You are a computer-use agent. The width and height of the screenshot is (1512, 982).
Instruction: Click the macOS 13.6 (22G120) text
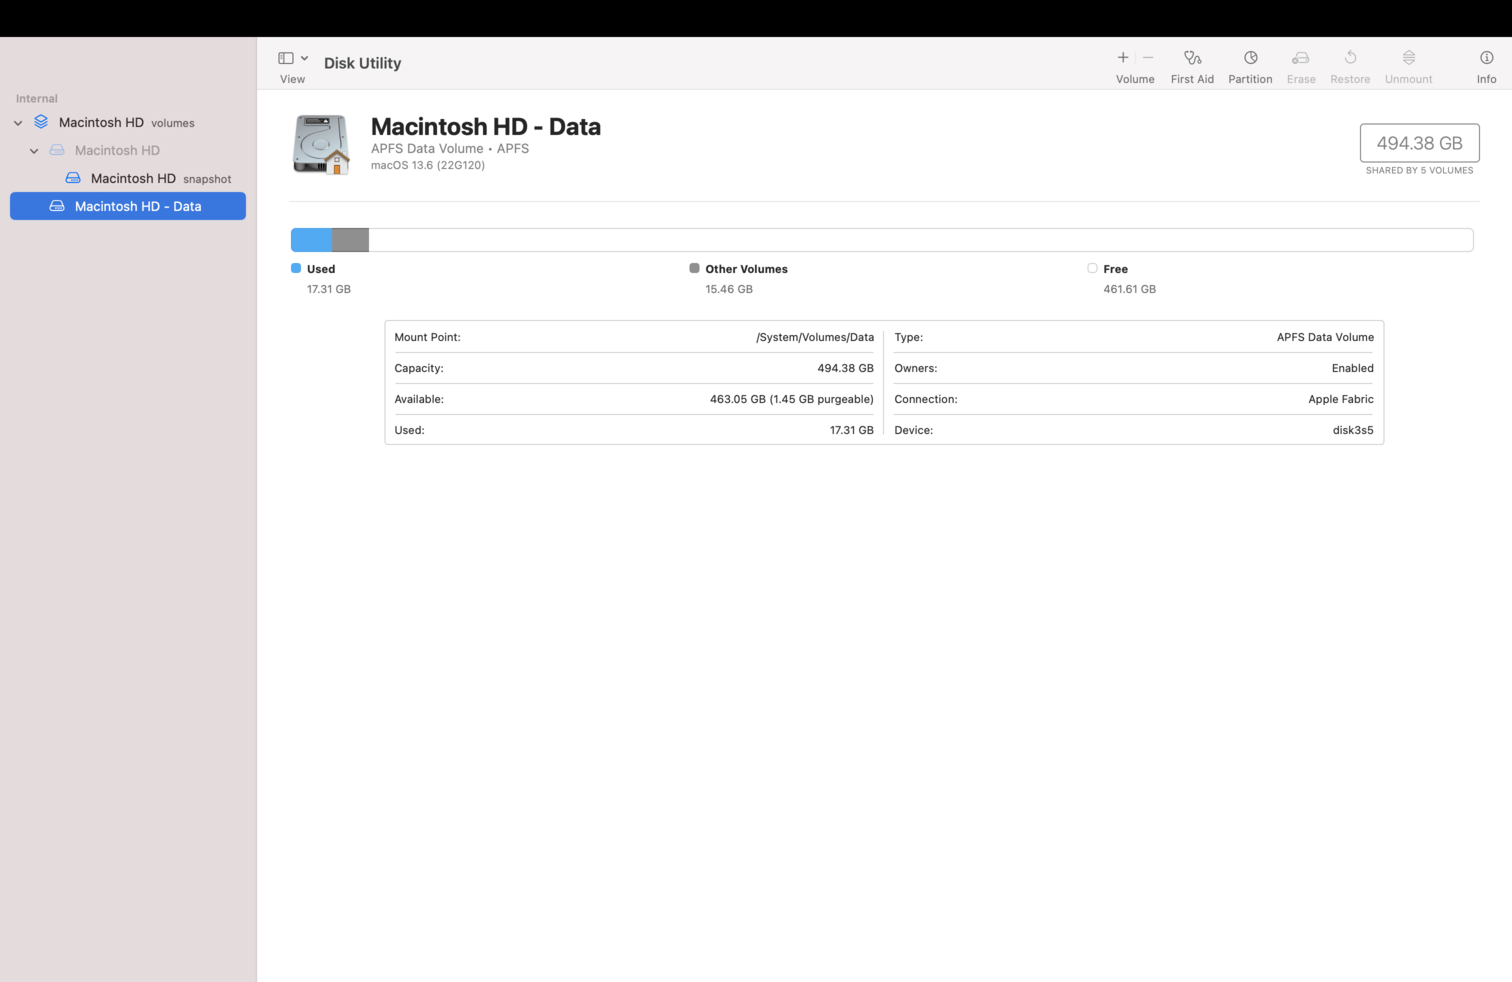[x=428, y=165]
